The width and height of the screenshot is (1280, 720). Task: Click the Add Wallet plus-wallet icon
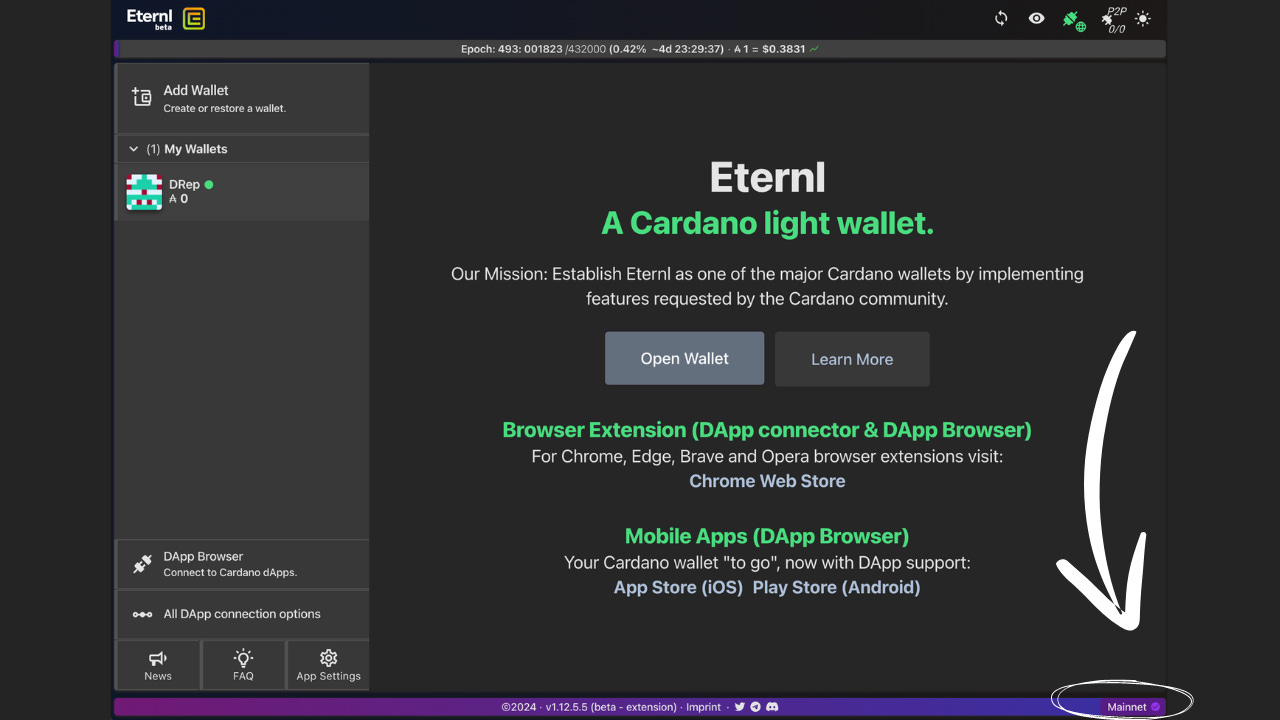(x=142, y=97)
